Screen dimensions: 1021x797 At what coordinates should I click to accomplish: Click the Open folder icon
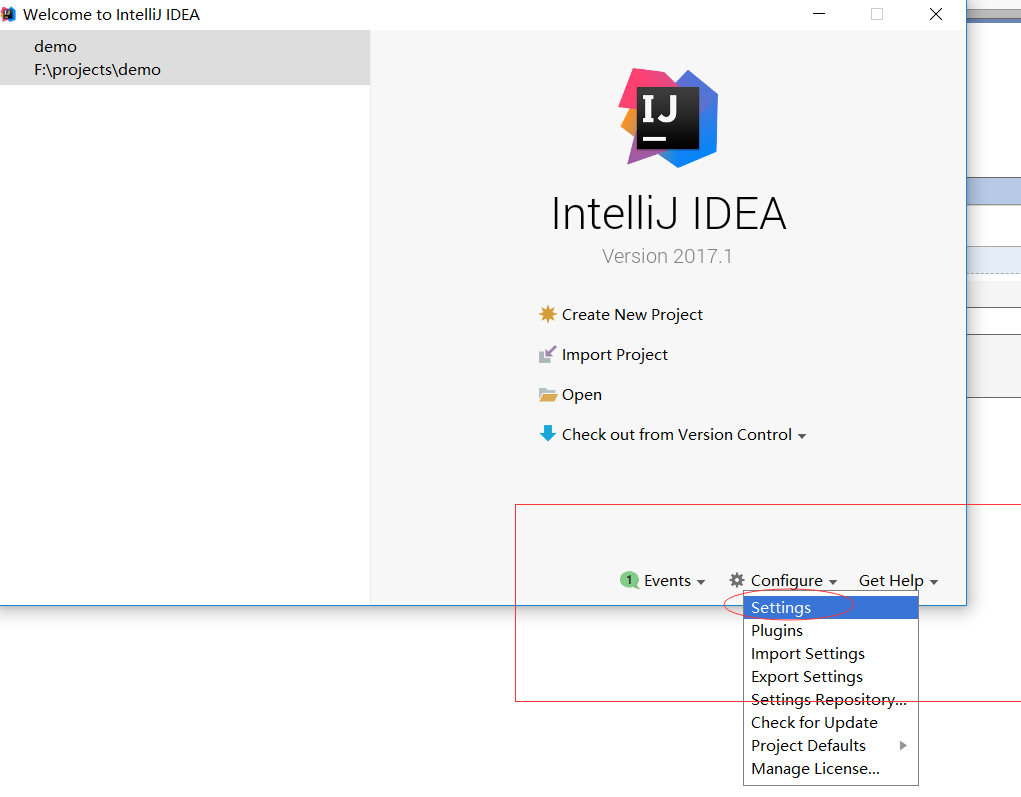pos(548,395)
